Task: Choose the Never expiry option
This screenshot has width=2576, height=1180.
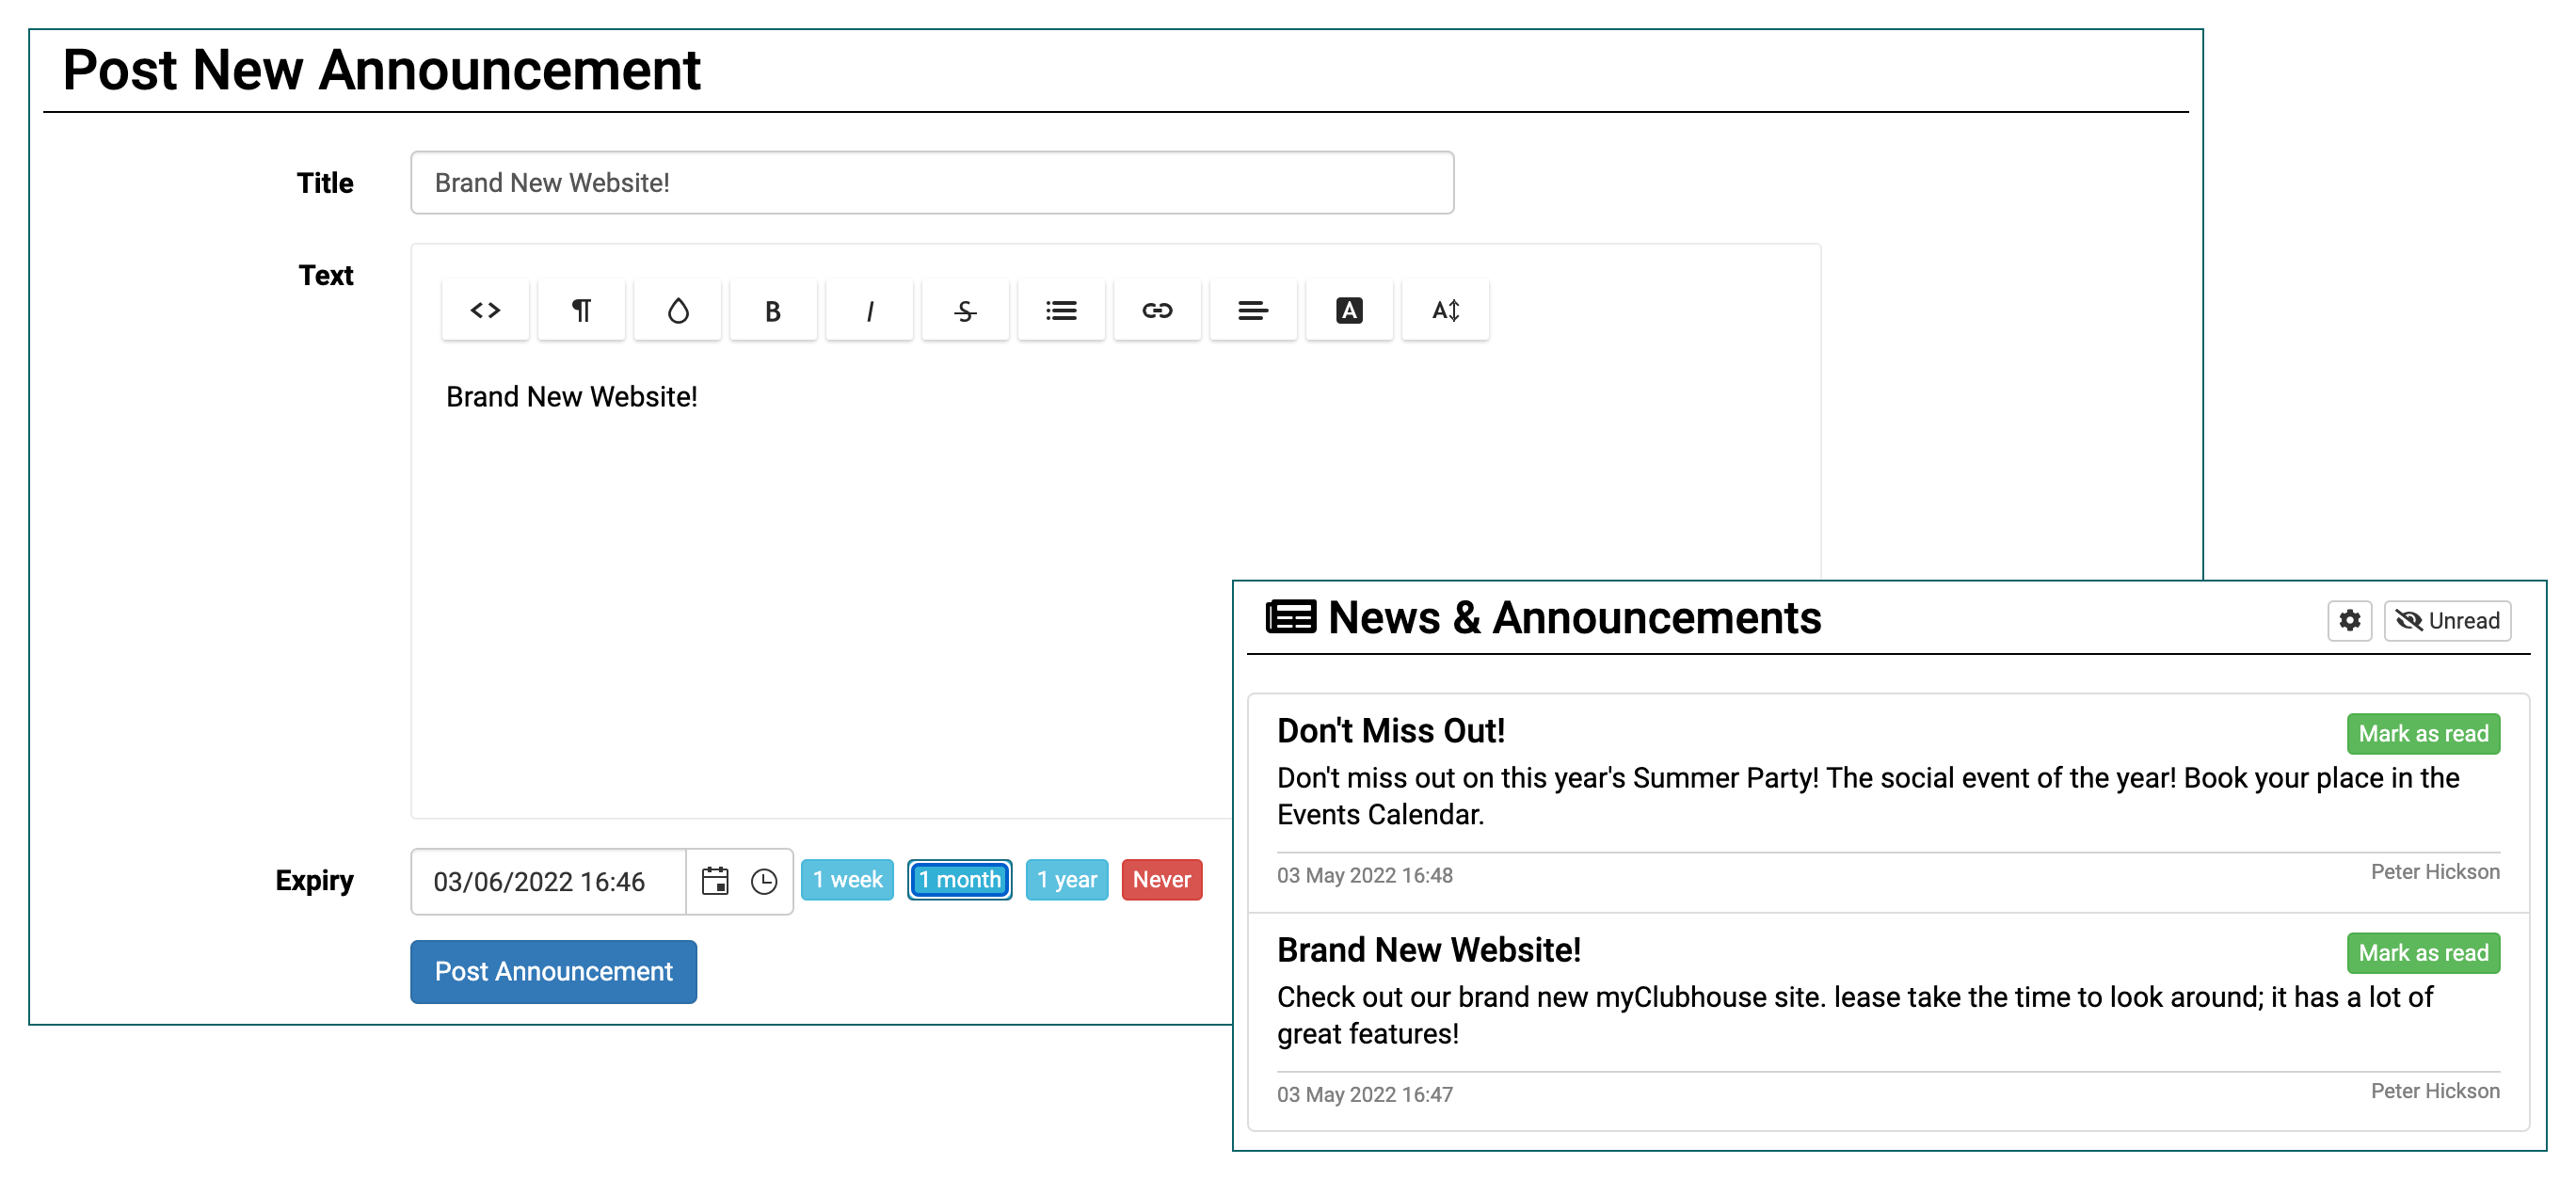Action: coord(1161,880)
